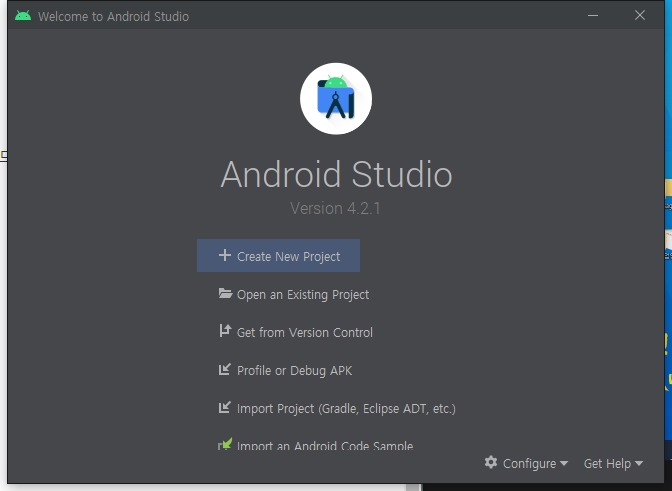Click the Android Studio heading text
The width and height of the screenshot is (672, 491).
[x=336, y=174]
